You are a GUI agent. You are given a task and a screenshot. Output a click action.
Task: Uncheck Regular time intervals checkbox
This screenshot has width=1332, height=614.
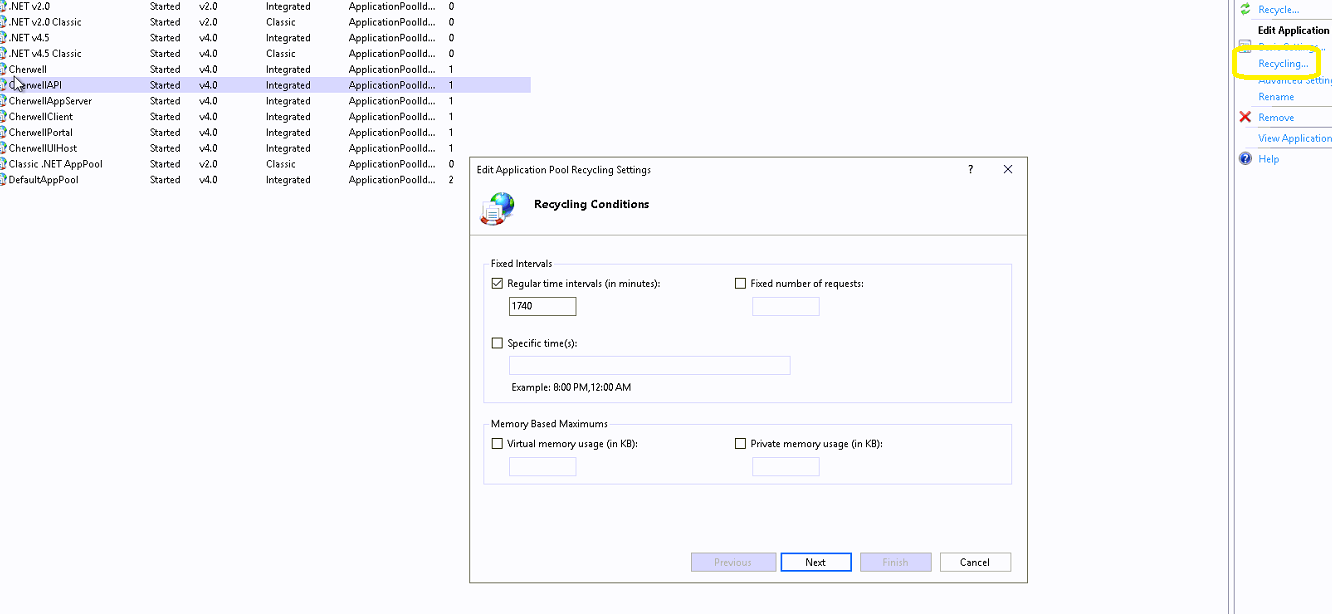(497, 284)
